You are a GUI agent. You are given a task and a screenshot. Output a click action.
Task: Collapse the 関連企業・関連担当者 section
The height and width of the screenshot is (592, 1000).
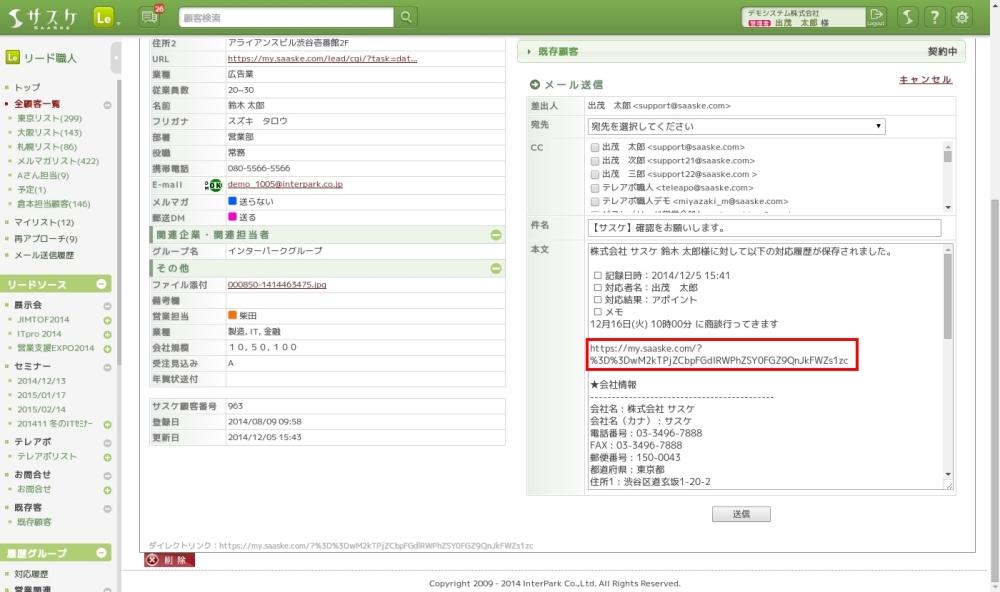(496, 235)
